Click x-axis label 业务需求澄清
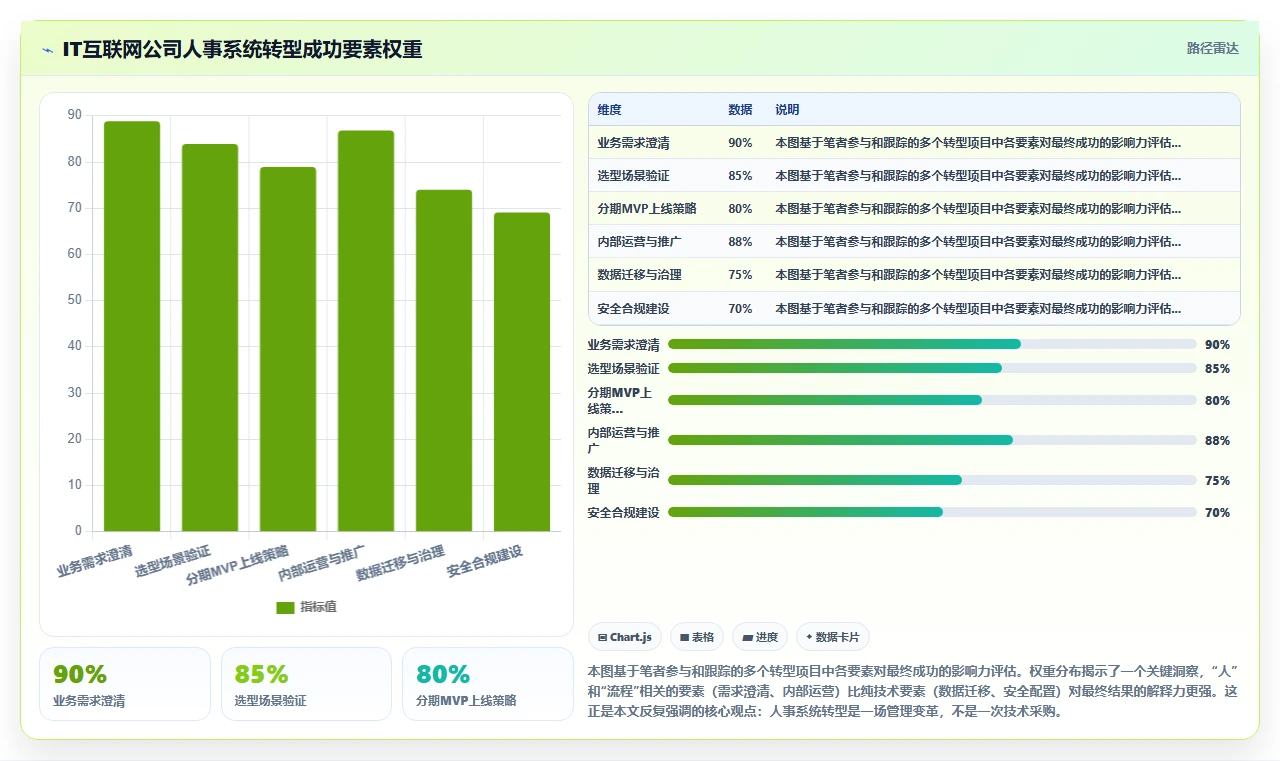Viewport: 1280px width, 761px height. pyautogui.click(x=96, y=560)
